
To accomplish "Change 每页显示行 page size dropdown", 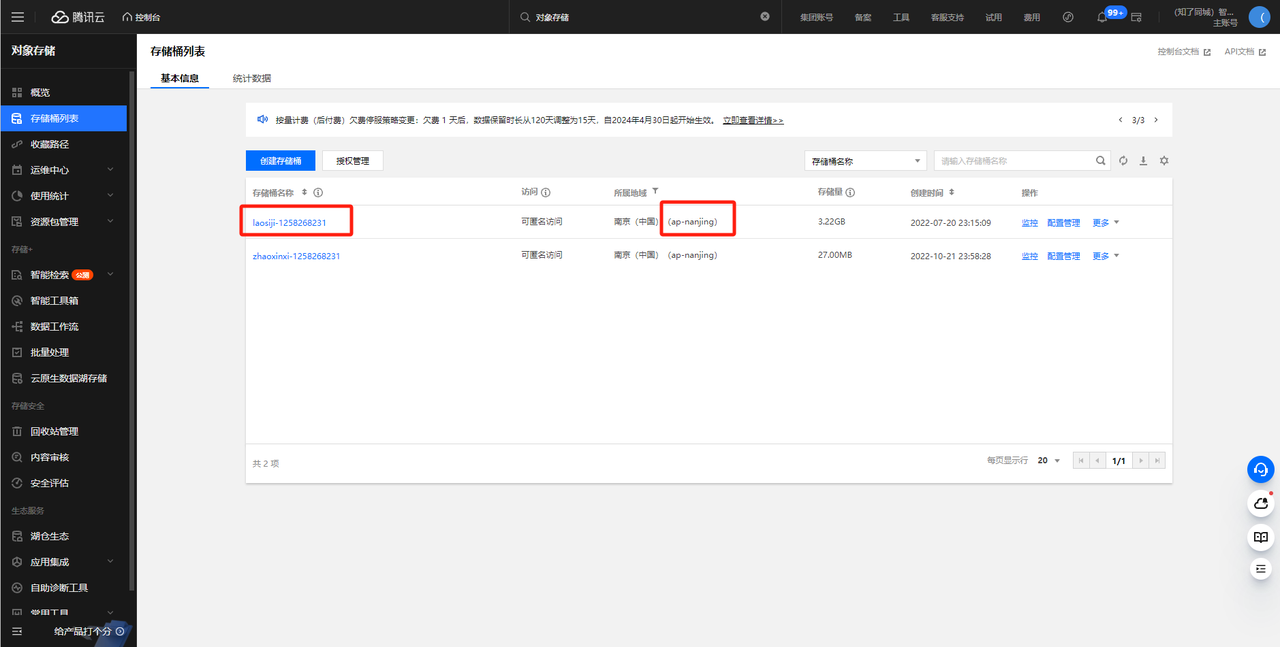I will [1046, 460].
